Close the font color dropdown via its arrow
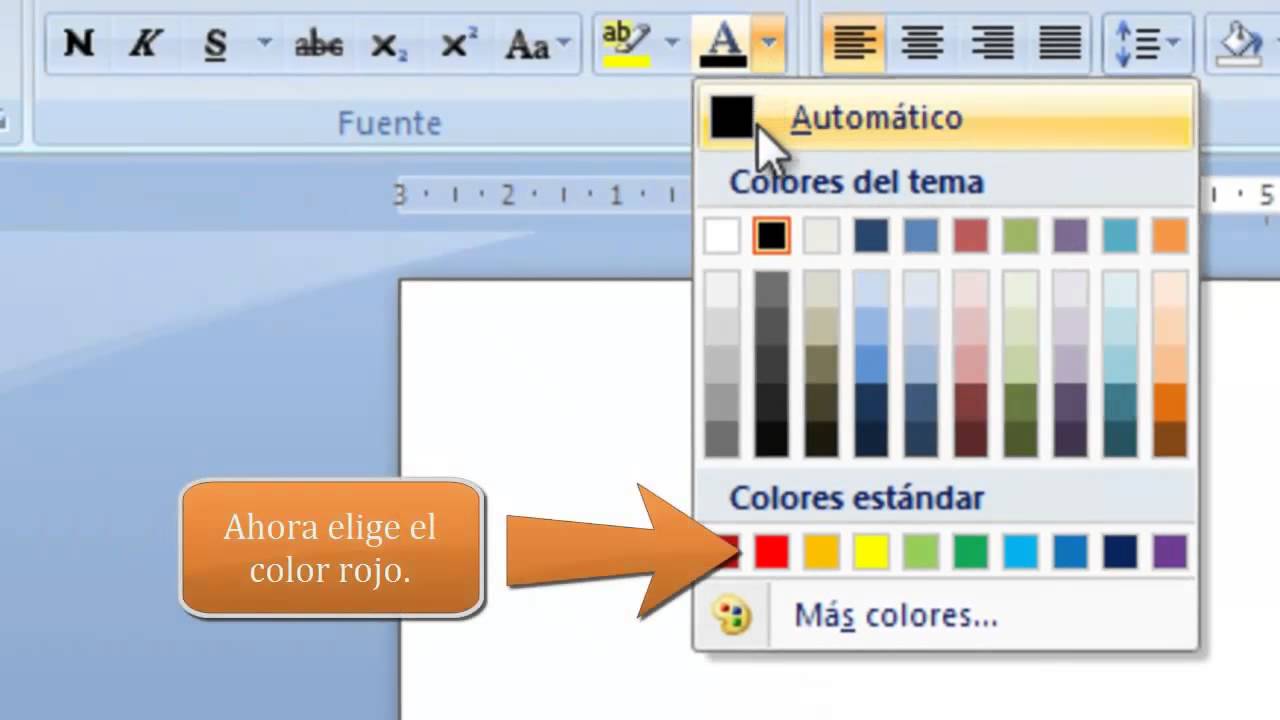1280x720 pixels. coord(768,43)
